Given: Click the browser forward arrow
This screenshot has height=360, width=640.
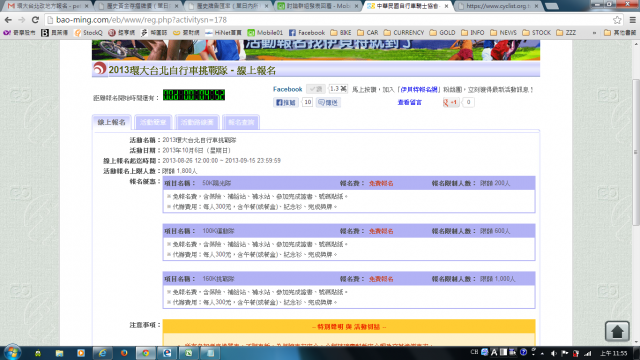Looking at the screenshot, I should tap(22, 20).
